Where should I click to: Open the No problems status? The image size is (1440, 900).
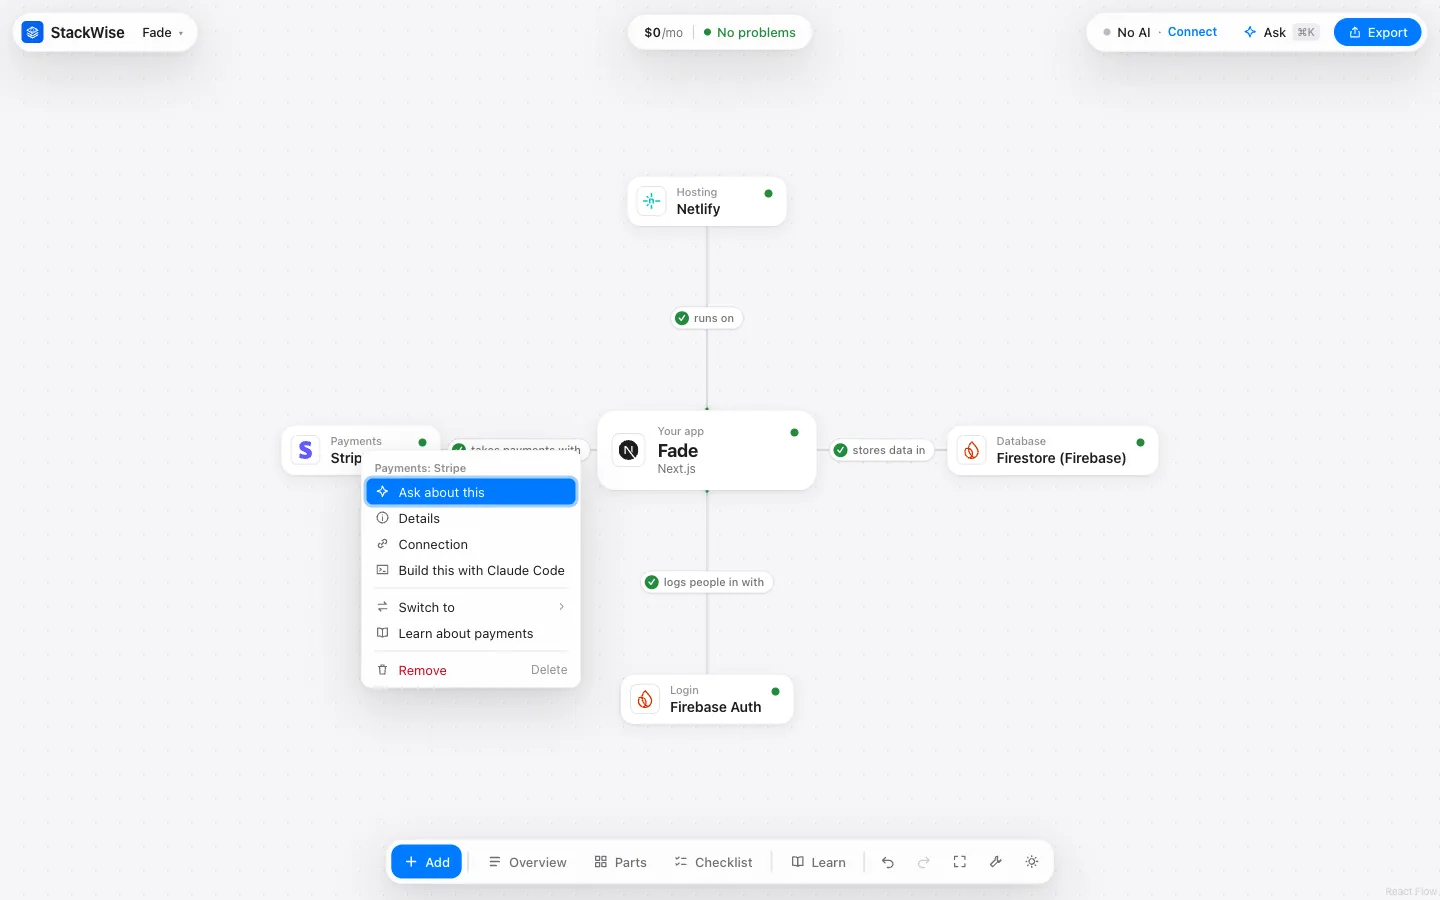[x=749, y=32]
